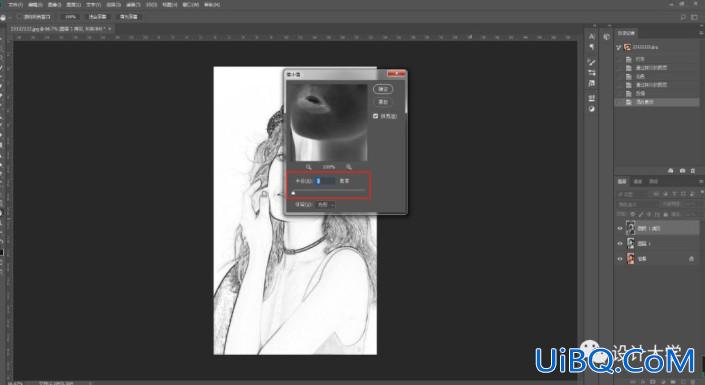Screen dimensions: 705x385
Task: Open the Brushes panel icon in collapsed dock
Action: 592,62
